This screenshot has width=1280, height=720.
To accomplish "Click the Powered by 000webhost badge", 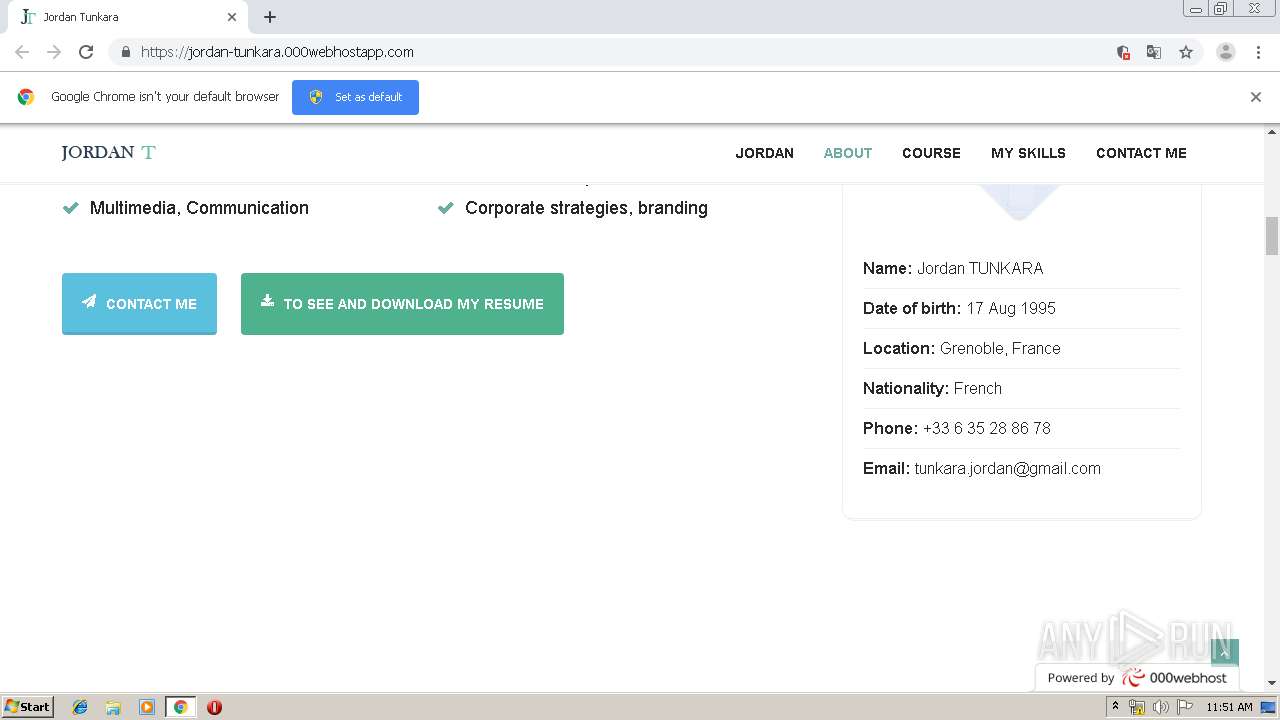I will (1137, 677).
